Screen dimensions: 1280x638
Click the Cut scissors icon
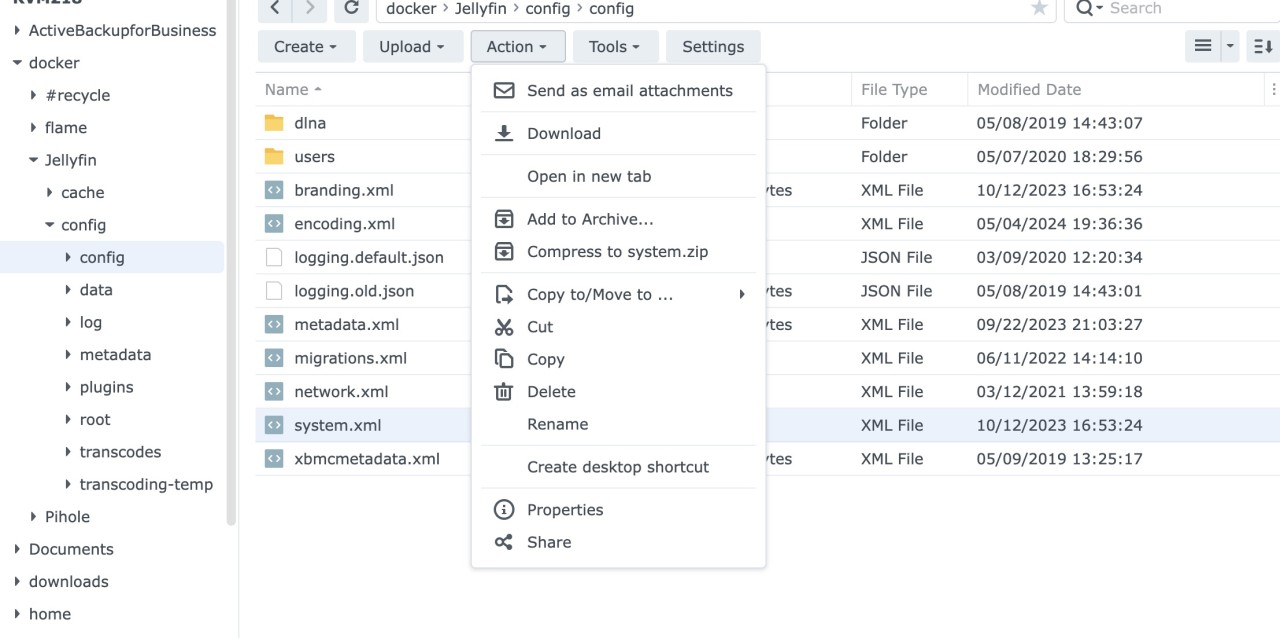click(x=504, y=327)
